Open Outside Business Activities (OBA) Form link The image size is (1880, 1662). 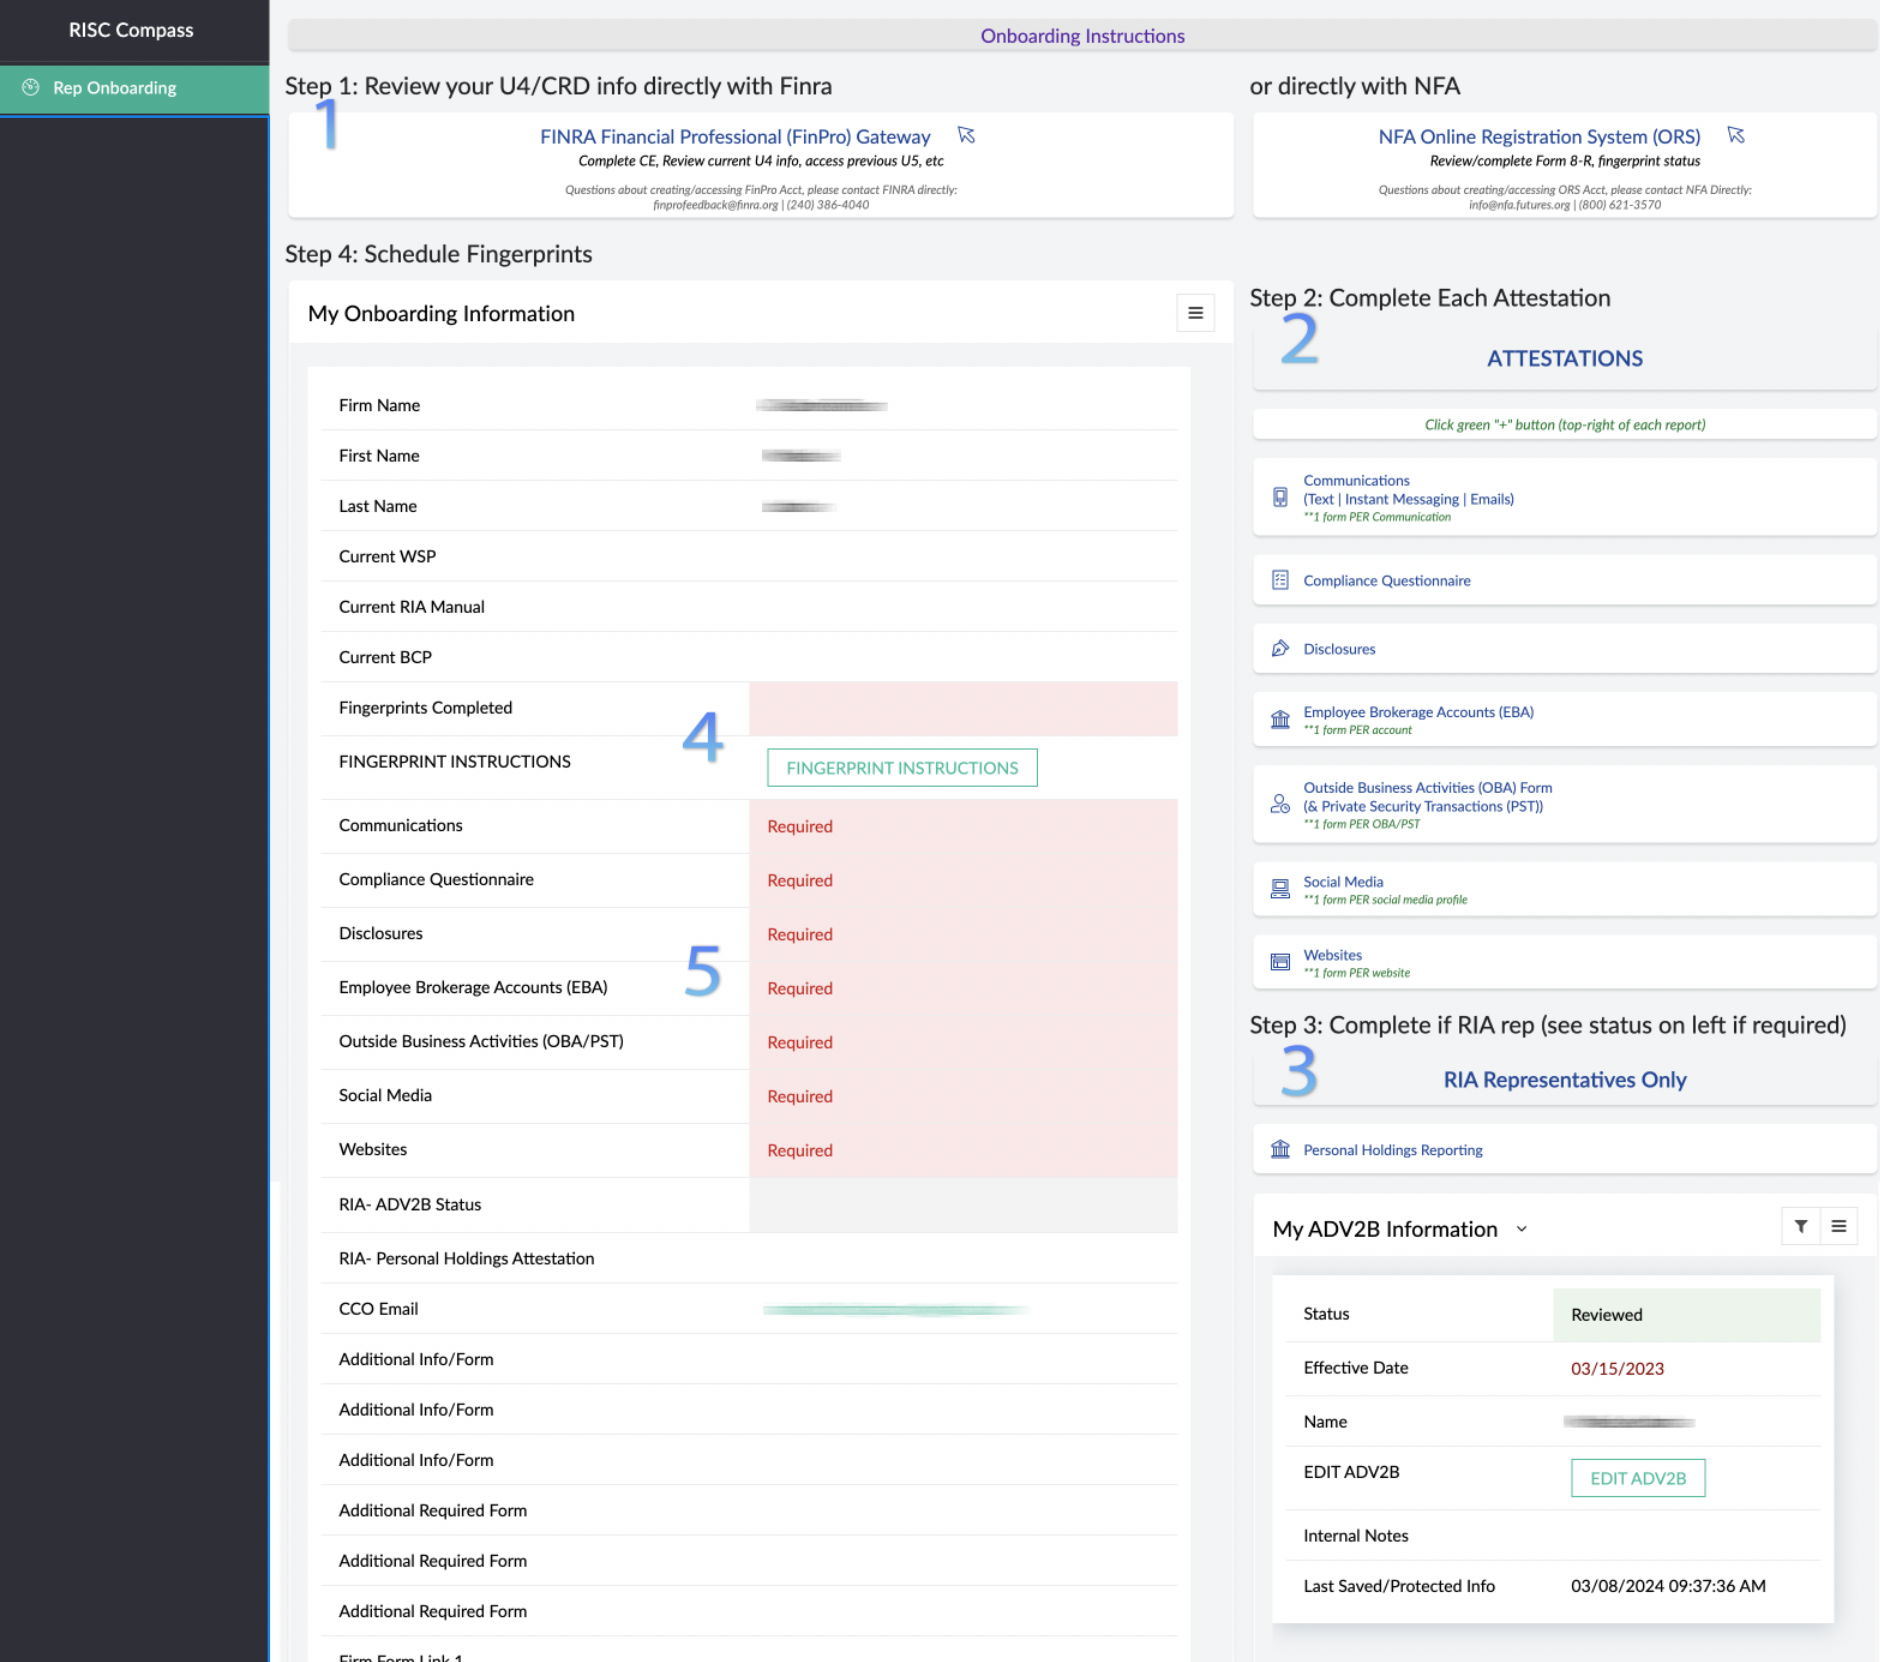(x=1427, y=788)
